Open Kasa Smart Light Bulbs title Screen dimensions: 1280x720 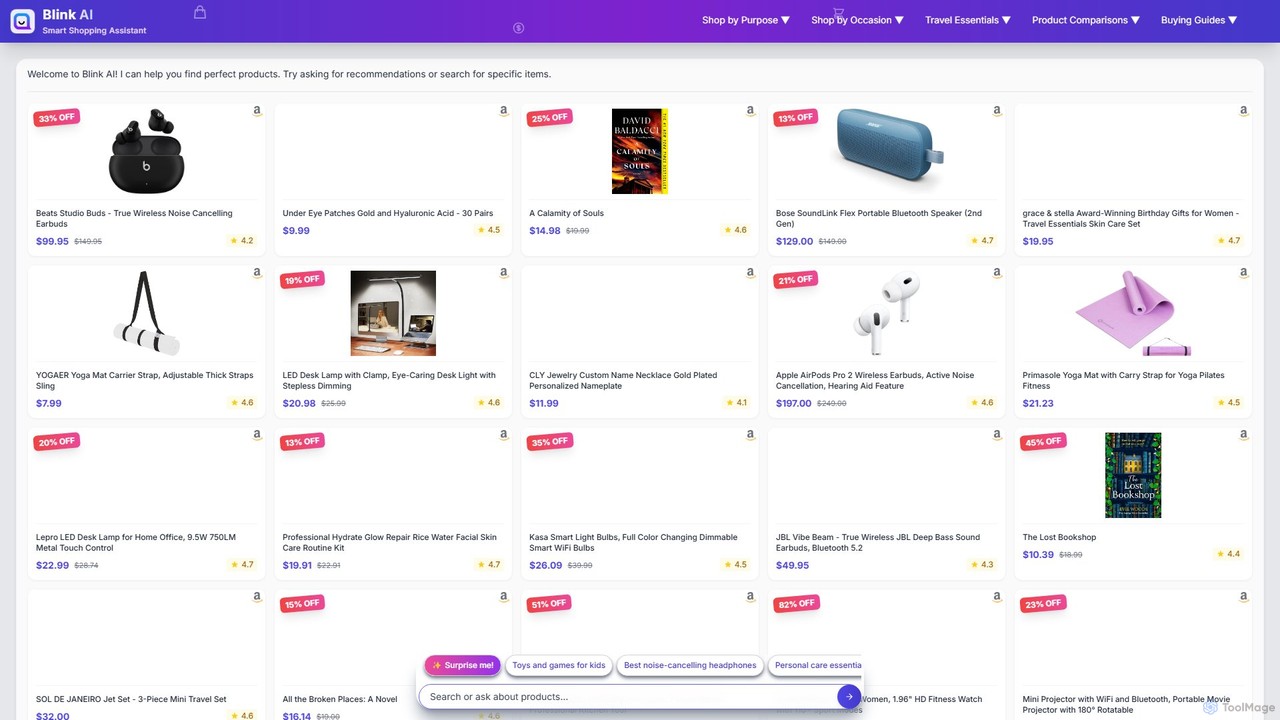pos(633,542)
